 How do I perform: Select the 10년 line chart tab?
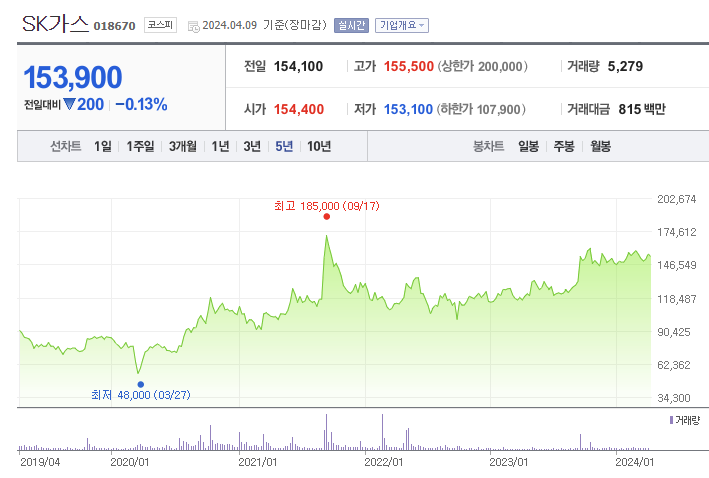coord(319,146)
